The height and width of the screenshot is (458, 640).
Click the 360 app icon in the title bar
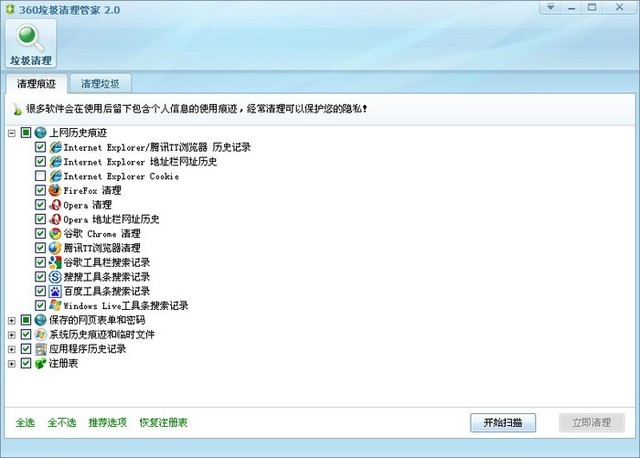click(10, 9)
